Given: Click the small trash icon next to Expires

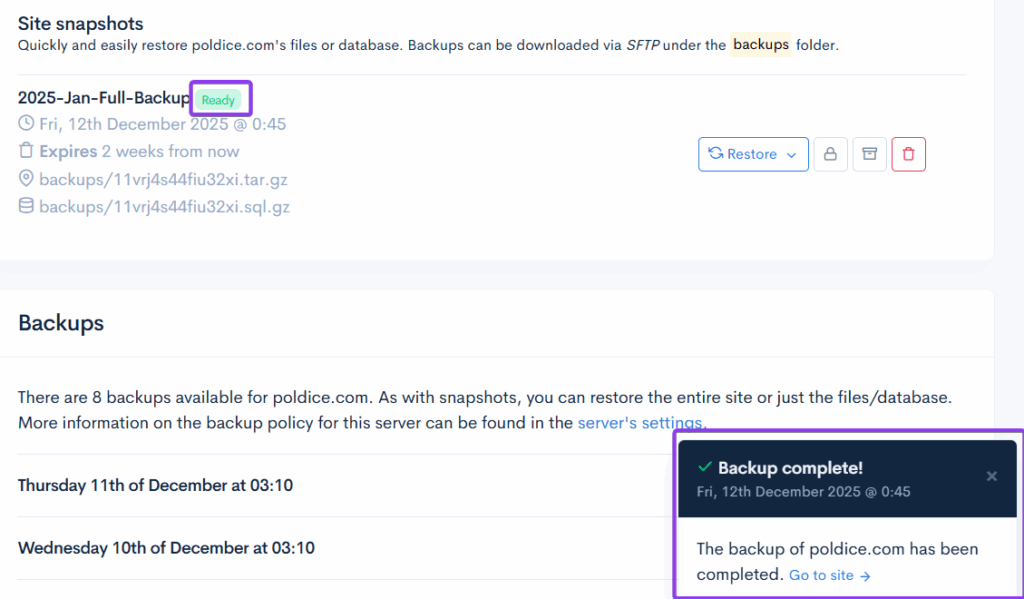Looking at the screenshot, I should [x=26, y=152].
